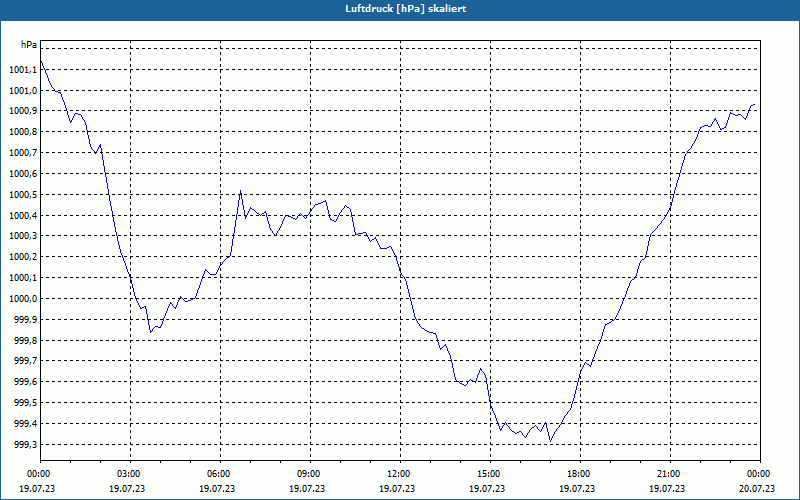Click the 15:00 time axis label

488,474
